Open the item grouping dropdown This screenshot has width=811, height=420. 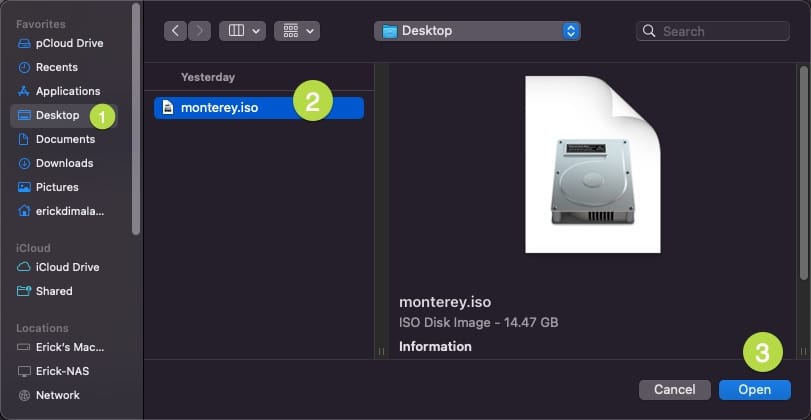(297, 31)
